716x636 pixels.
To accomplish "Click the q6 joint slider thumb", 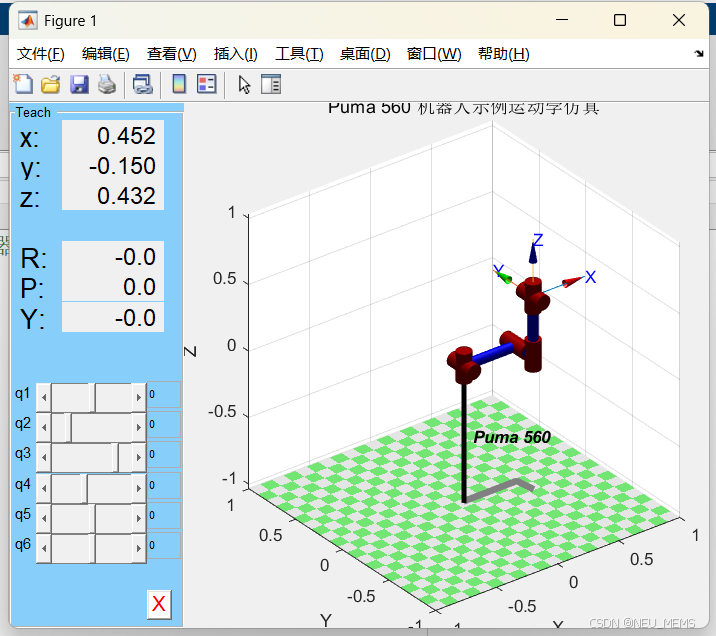I will [x=92, y=548].
